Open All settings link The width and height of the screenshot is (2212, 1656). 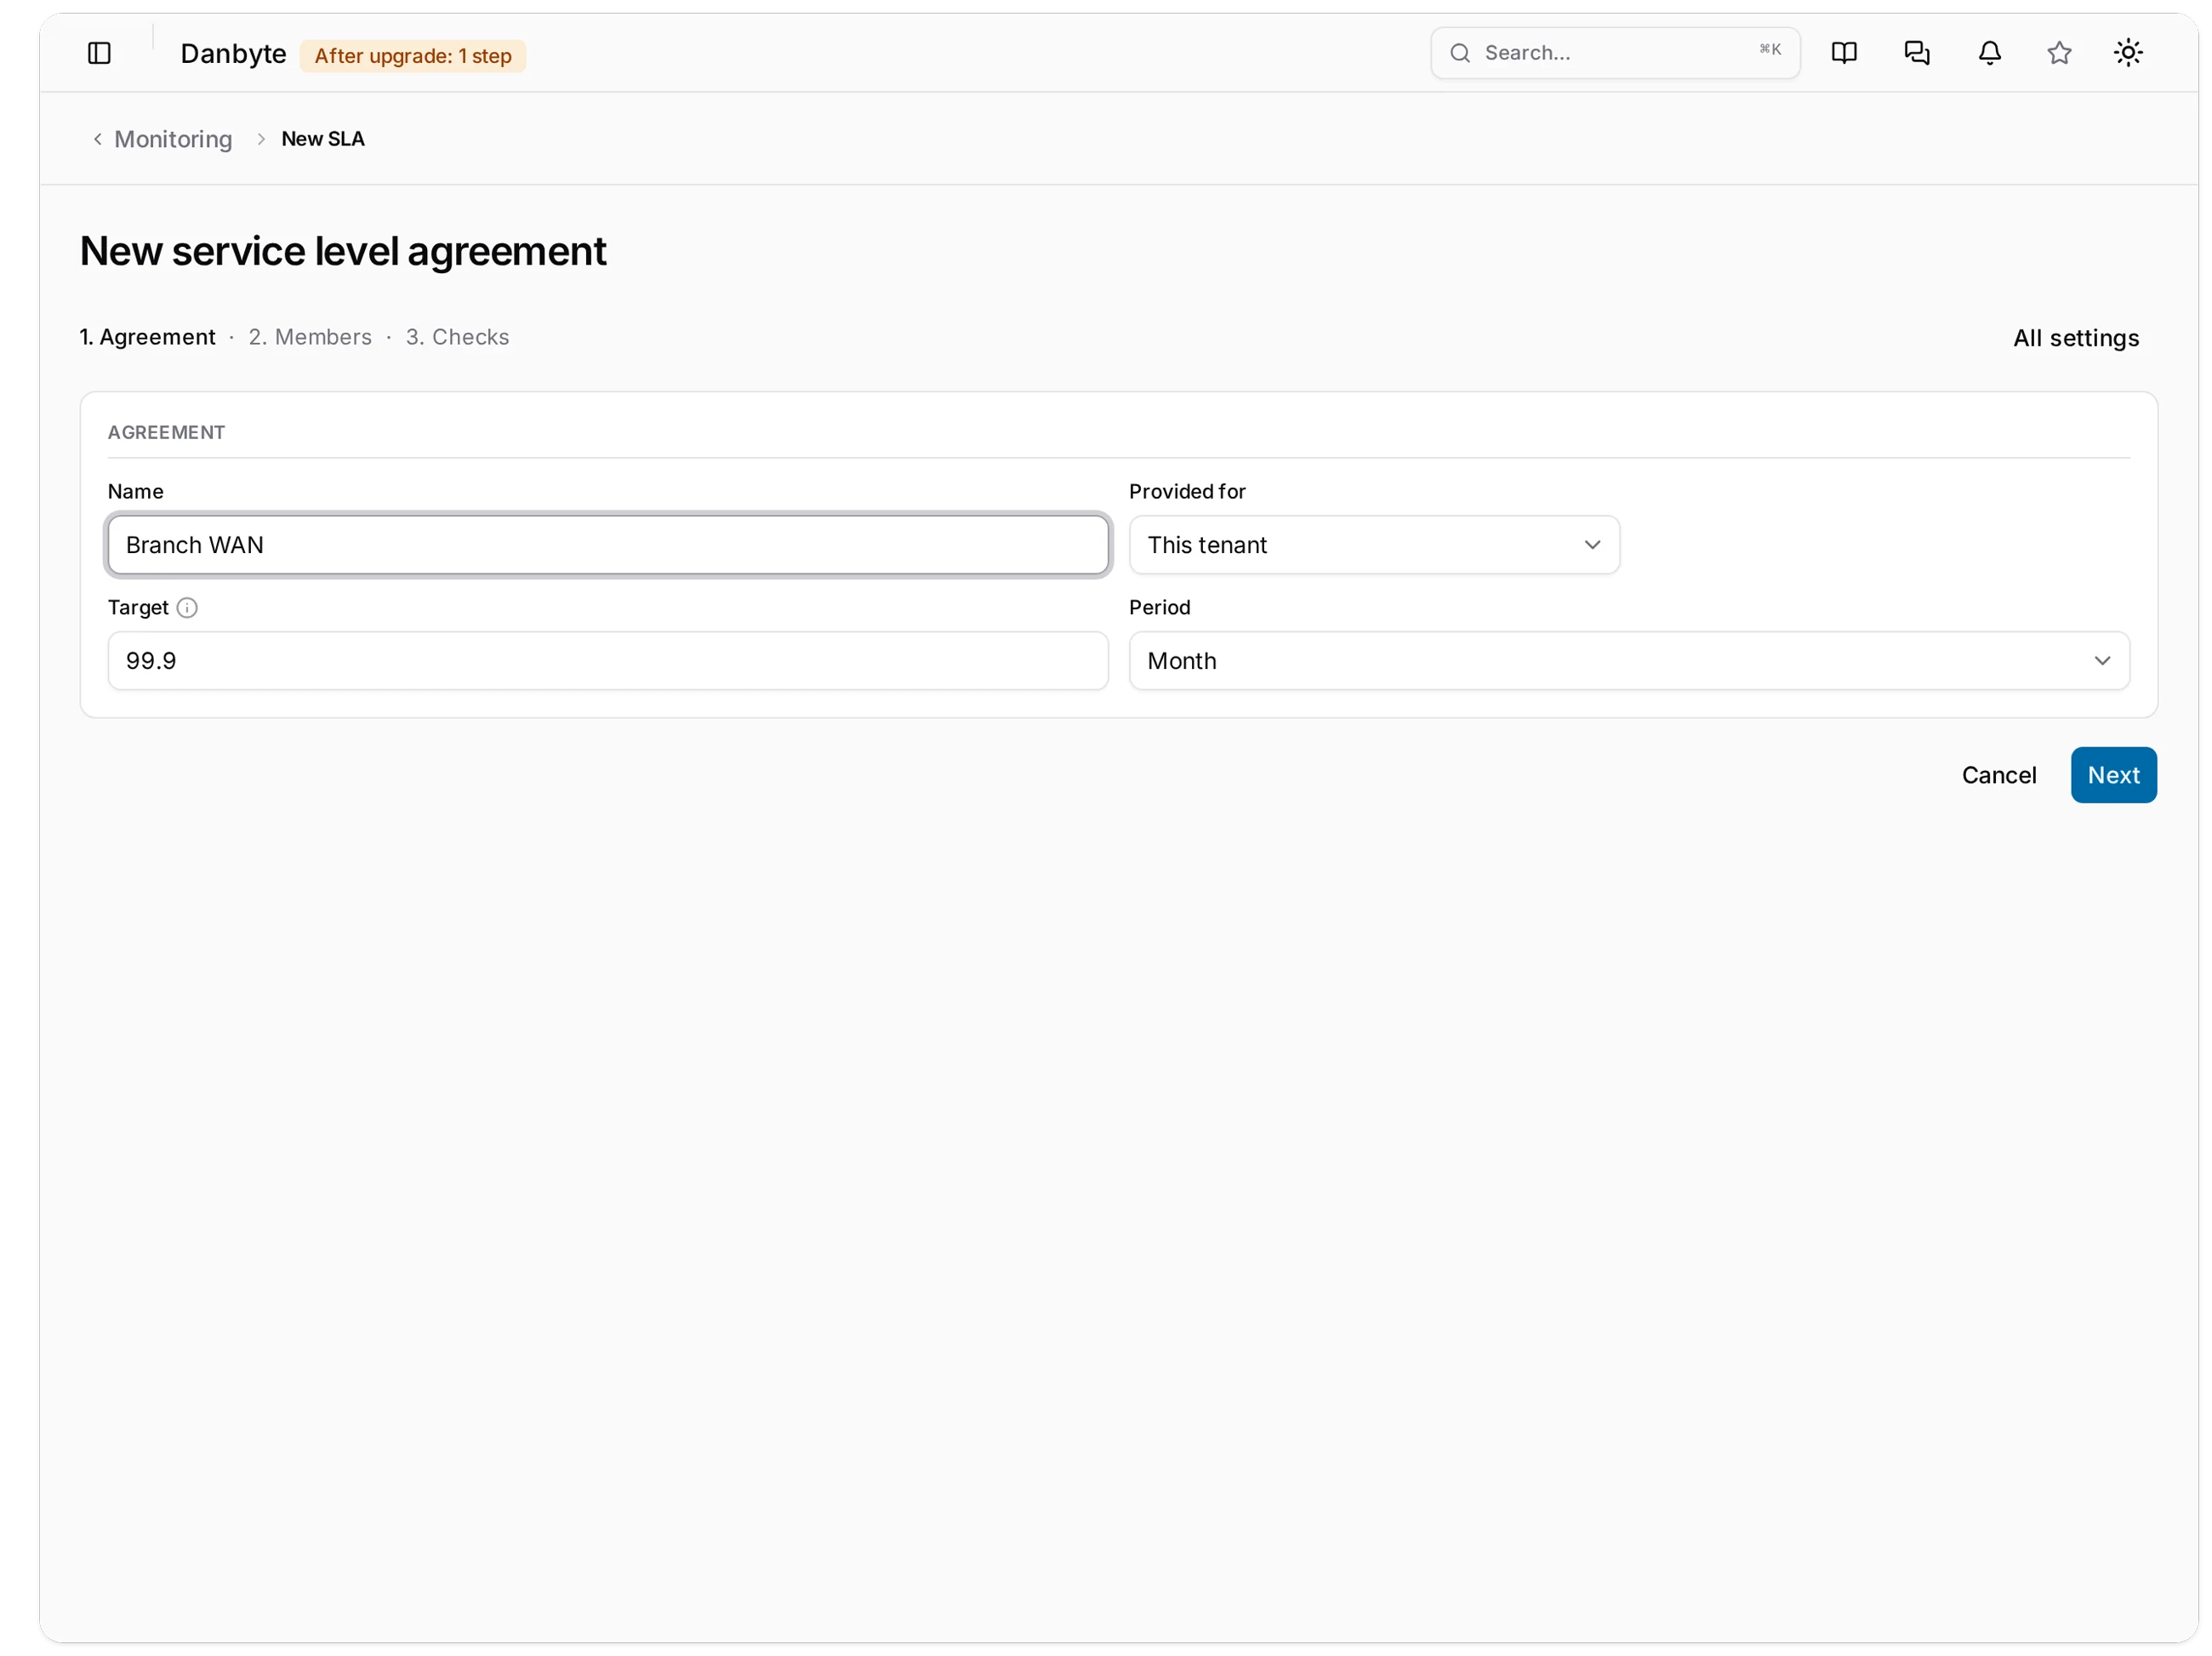[x=2075, y=338]
